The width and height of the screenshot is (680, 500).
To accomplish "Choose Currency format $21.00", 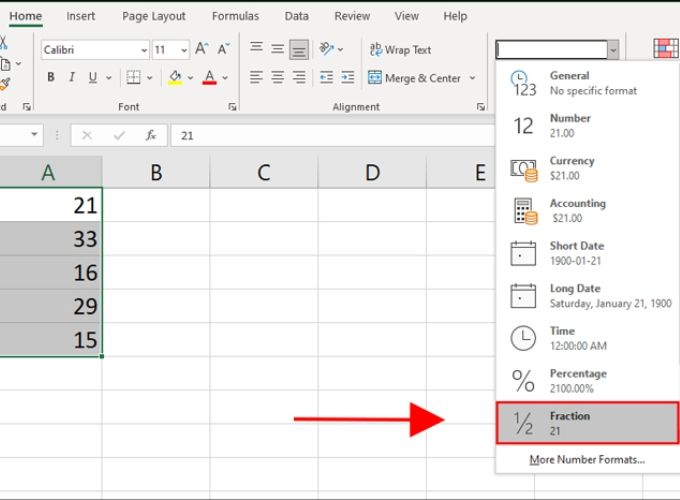I will coord(588,168).
